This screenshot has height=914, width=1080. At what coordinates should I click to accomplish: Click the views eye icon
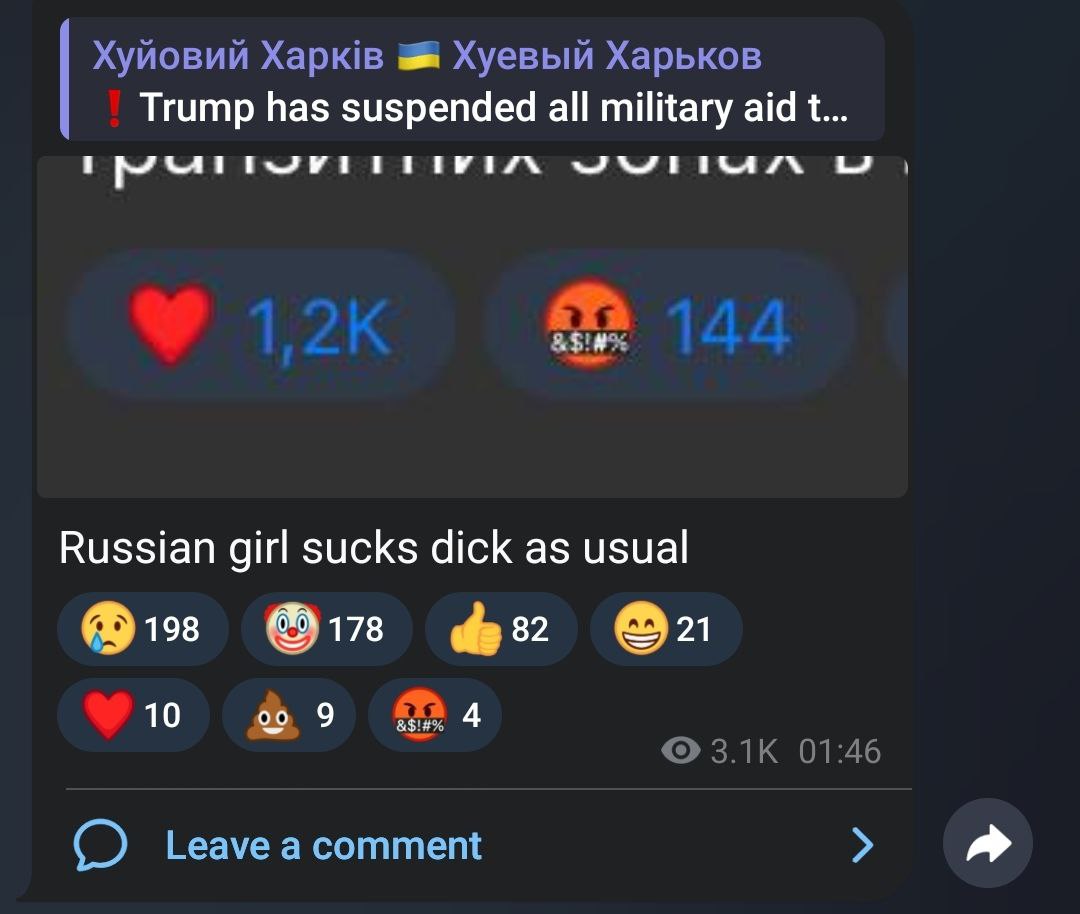[x=681, y=751]
